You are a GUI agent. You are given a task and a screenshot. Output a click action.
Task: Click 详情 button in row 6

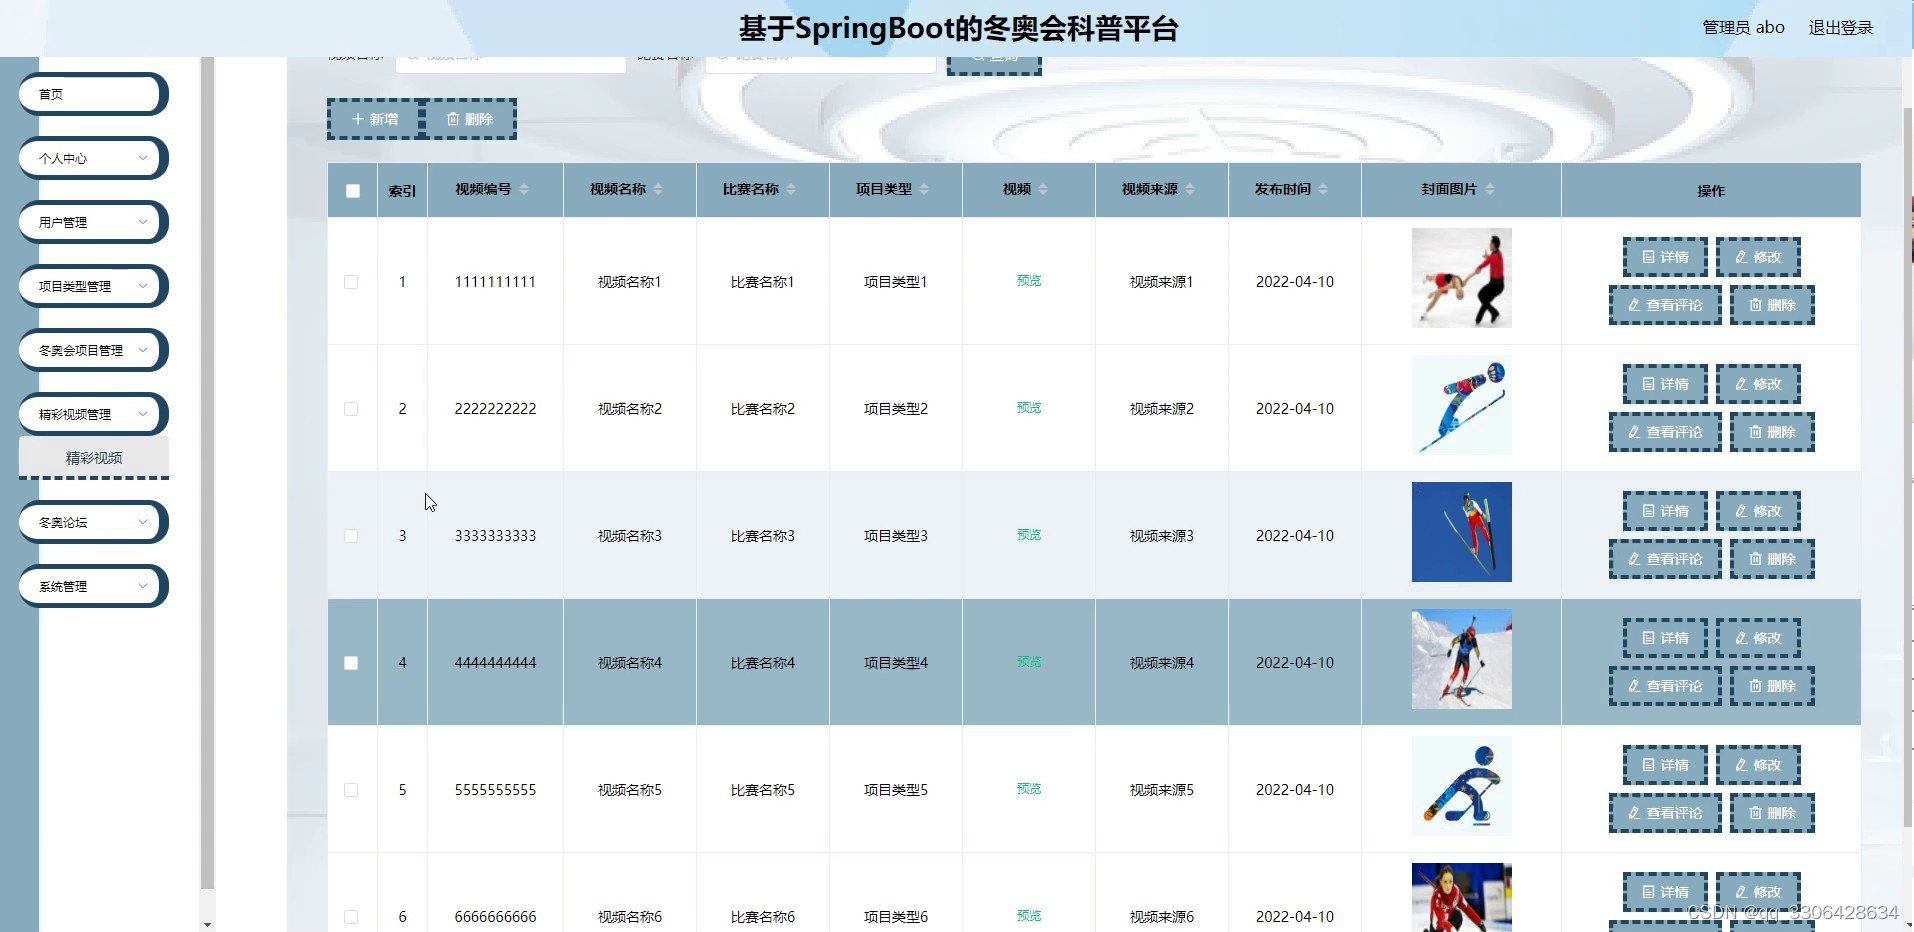(1665, 892)
